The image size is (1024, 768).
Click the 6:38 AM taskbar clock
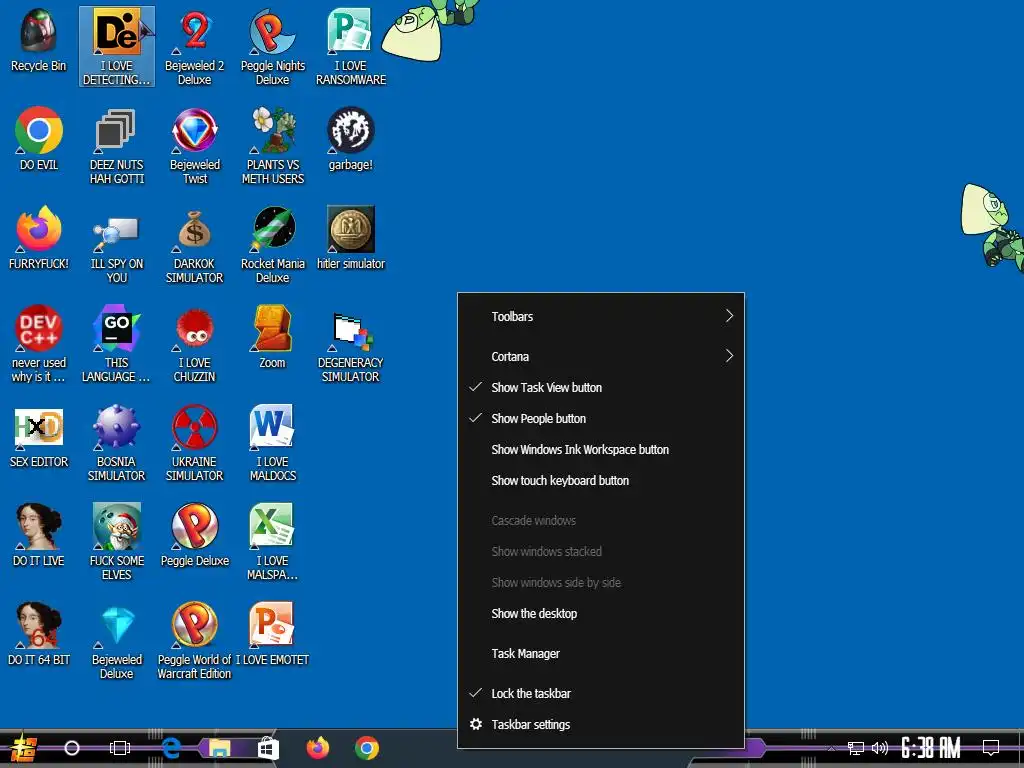(x=931, y=748)
